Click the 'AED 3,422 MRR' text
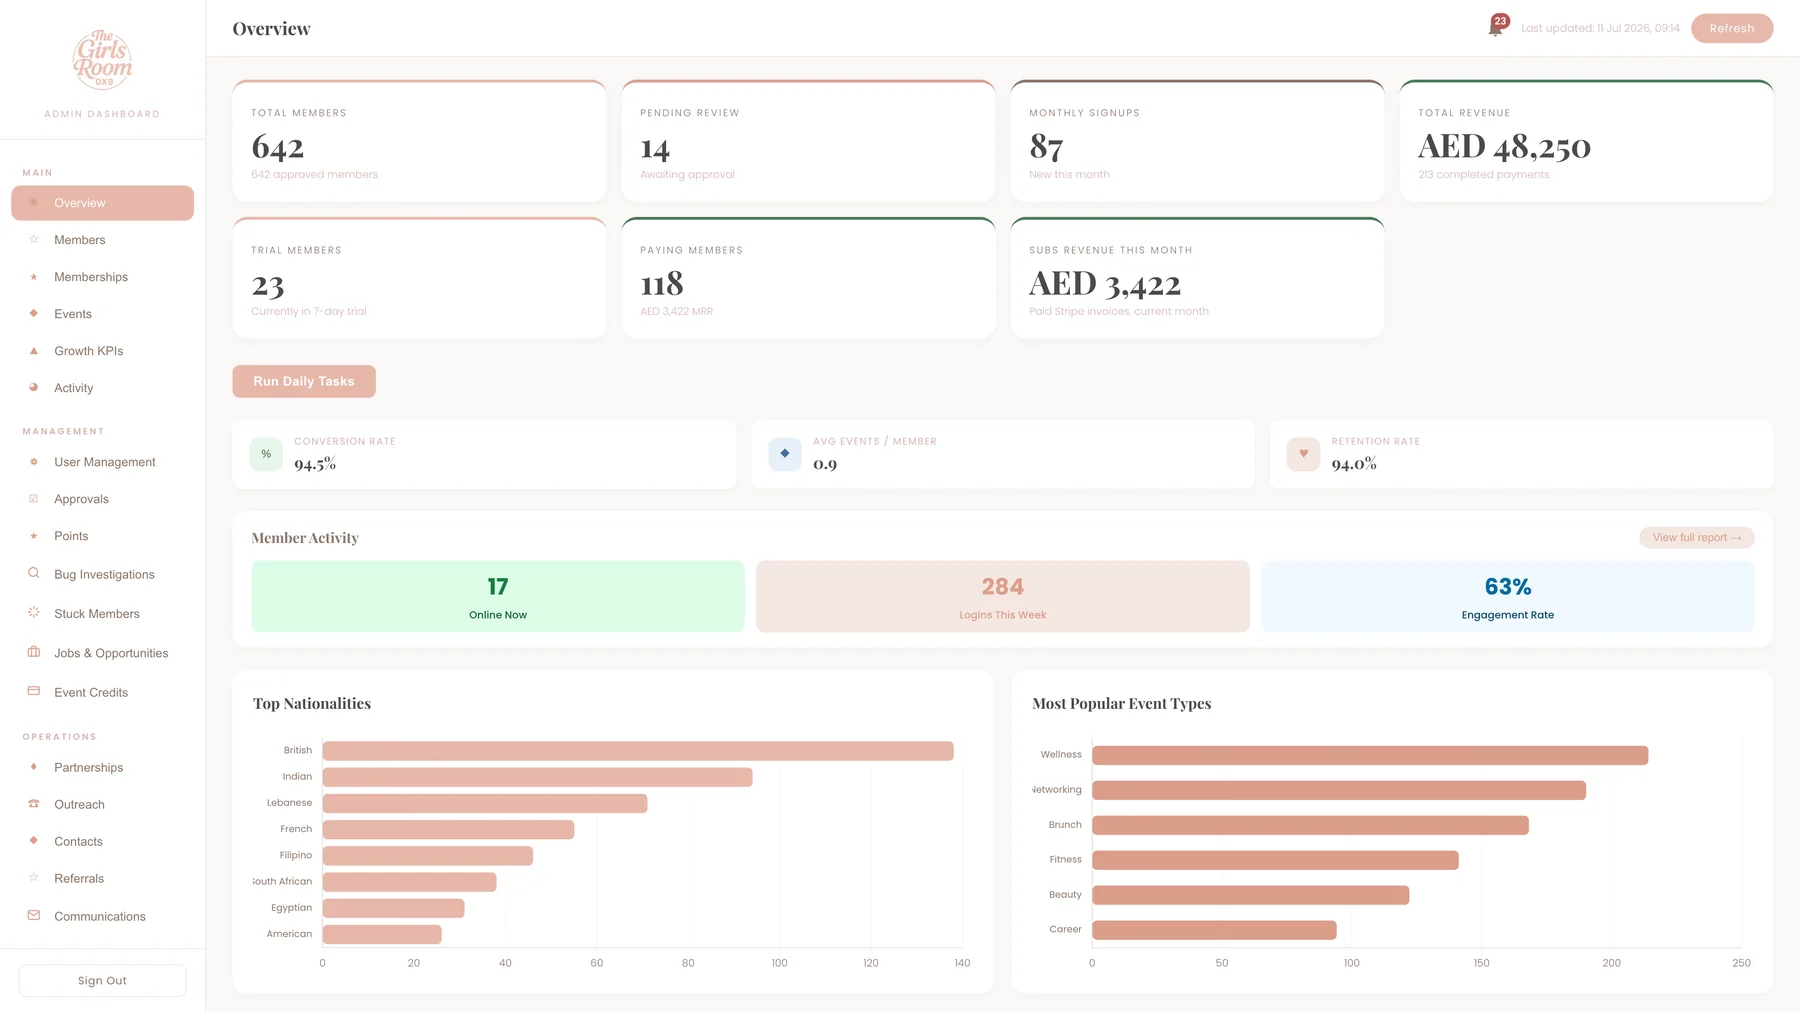Viewport: 1800px width, 1012px height. pyautogui.click(x=676, y=311)
